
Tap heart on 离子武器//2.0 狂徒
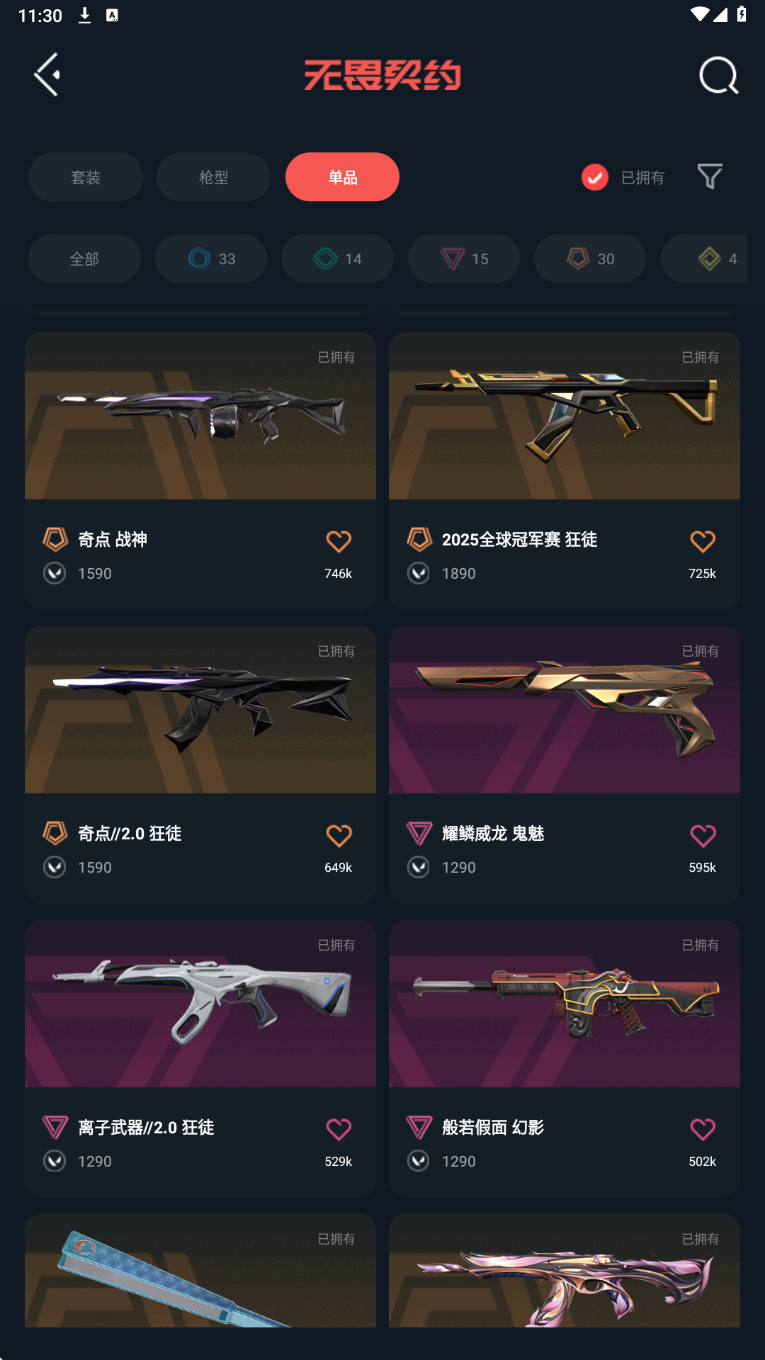click(339, 1129)
